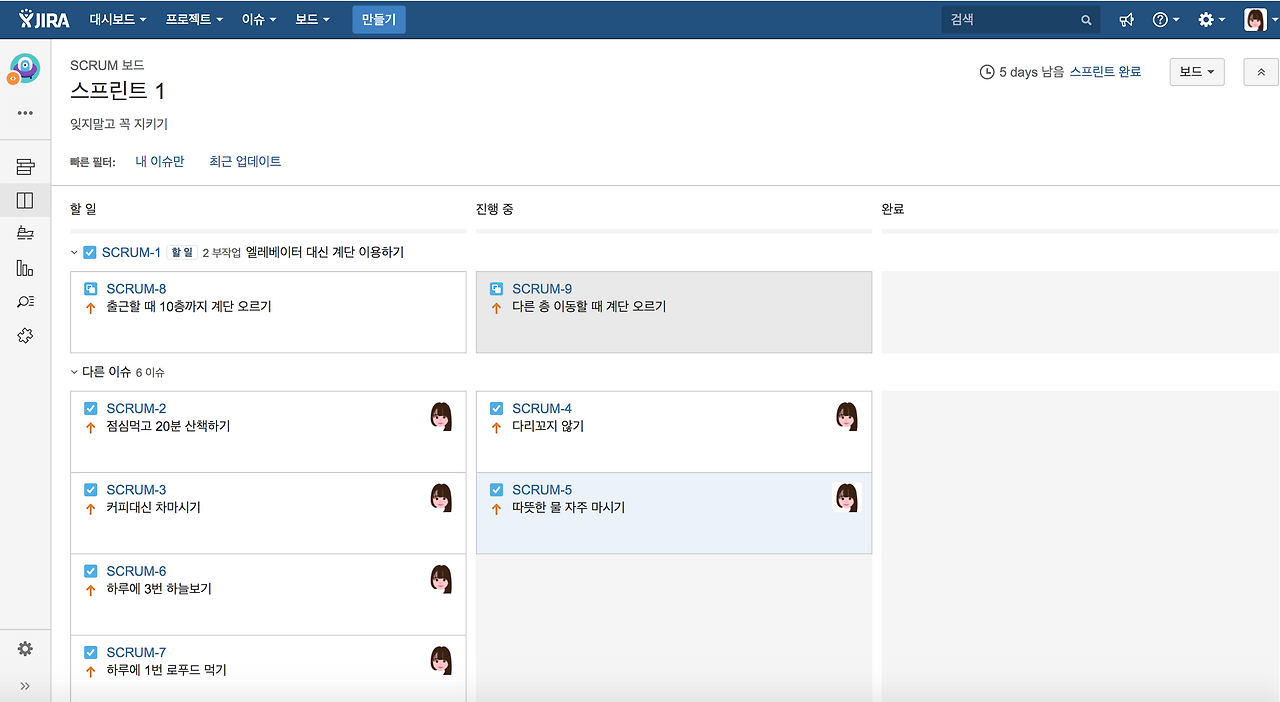
Task: Click the 검색 search input field
Action: 1021,20
